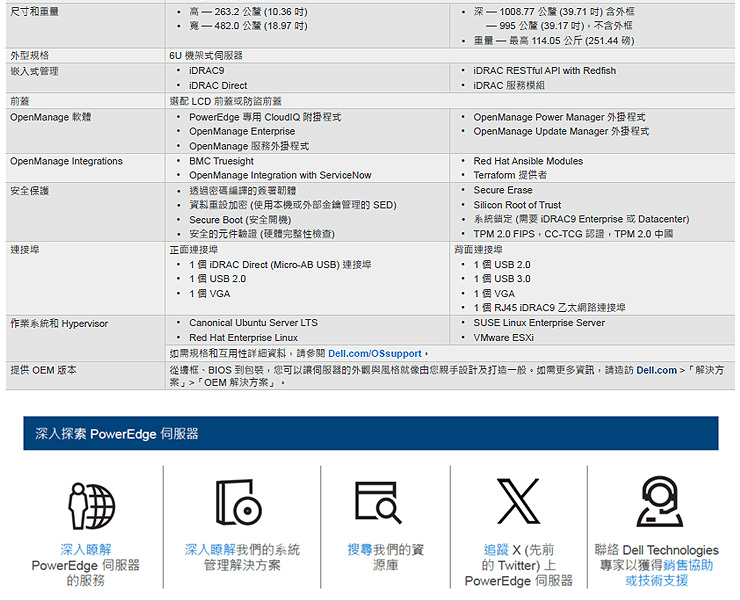Click the 深入探索 PowerEdge 伺服器 blue banner
This screenshot has width=740, height=601.
coord(370,434)
